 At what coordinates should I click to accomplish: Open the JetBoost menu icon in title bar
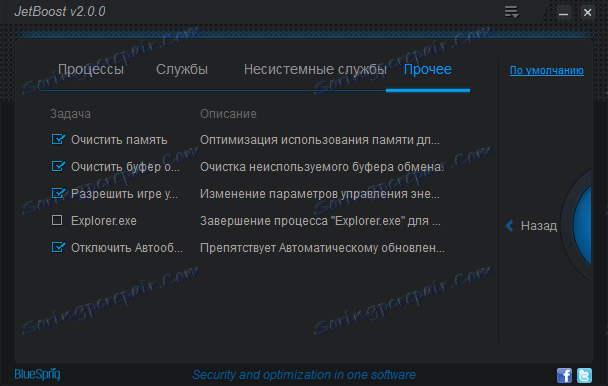pyautogui.click(x=511, y=12)
